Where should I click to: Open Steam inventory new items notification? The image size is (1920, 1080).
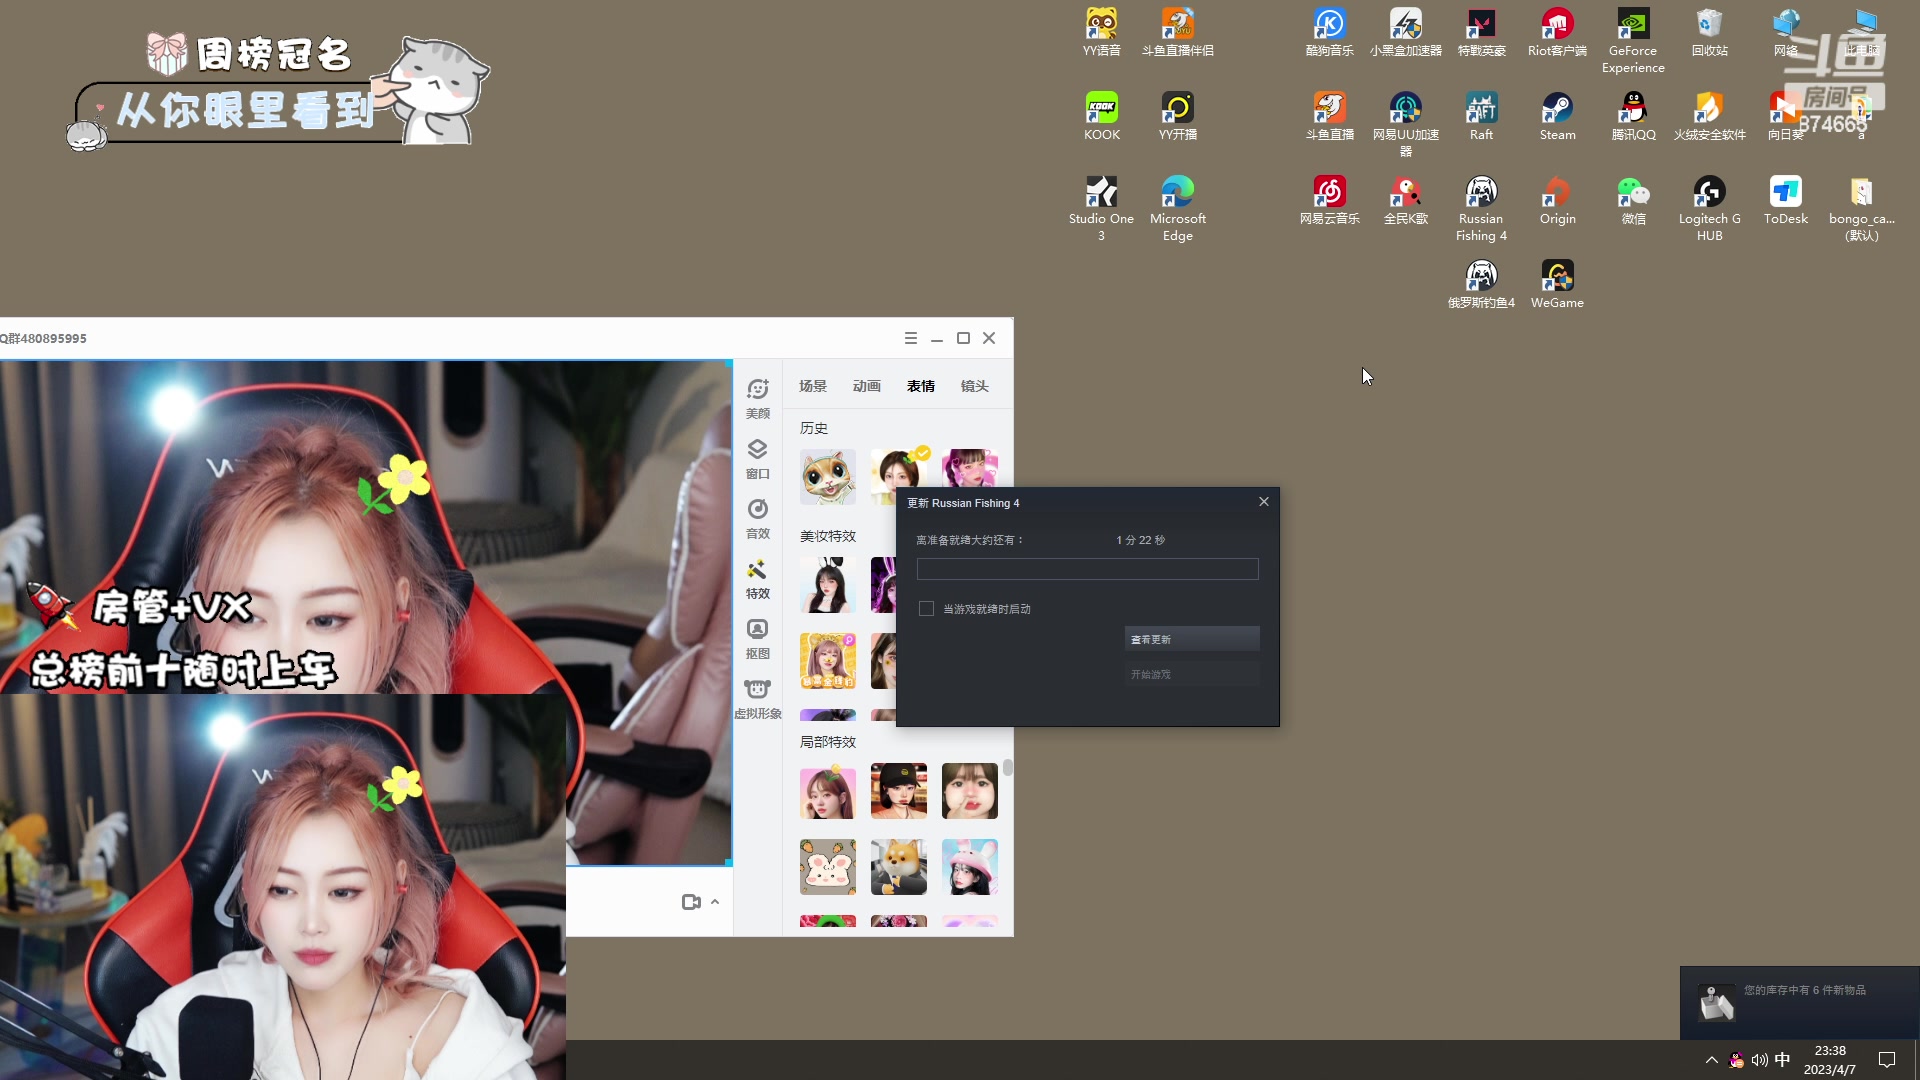coord(1800,1003)
